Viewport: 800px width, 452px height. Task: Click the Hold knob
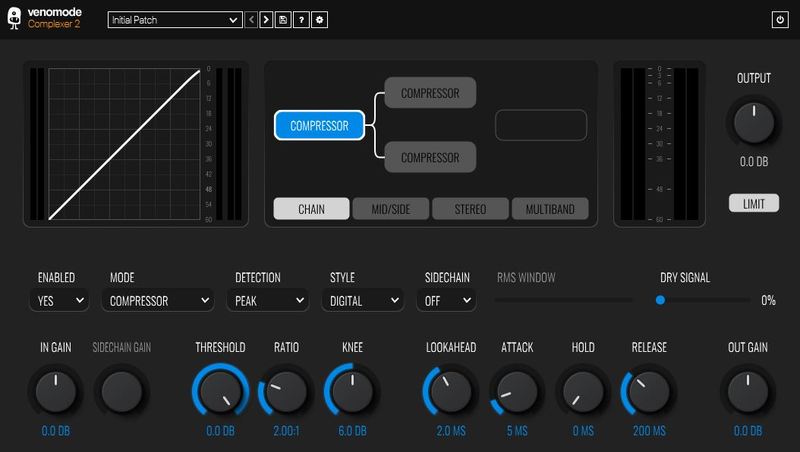pos(583,391)
